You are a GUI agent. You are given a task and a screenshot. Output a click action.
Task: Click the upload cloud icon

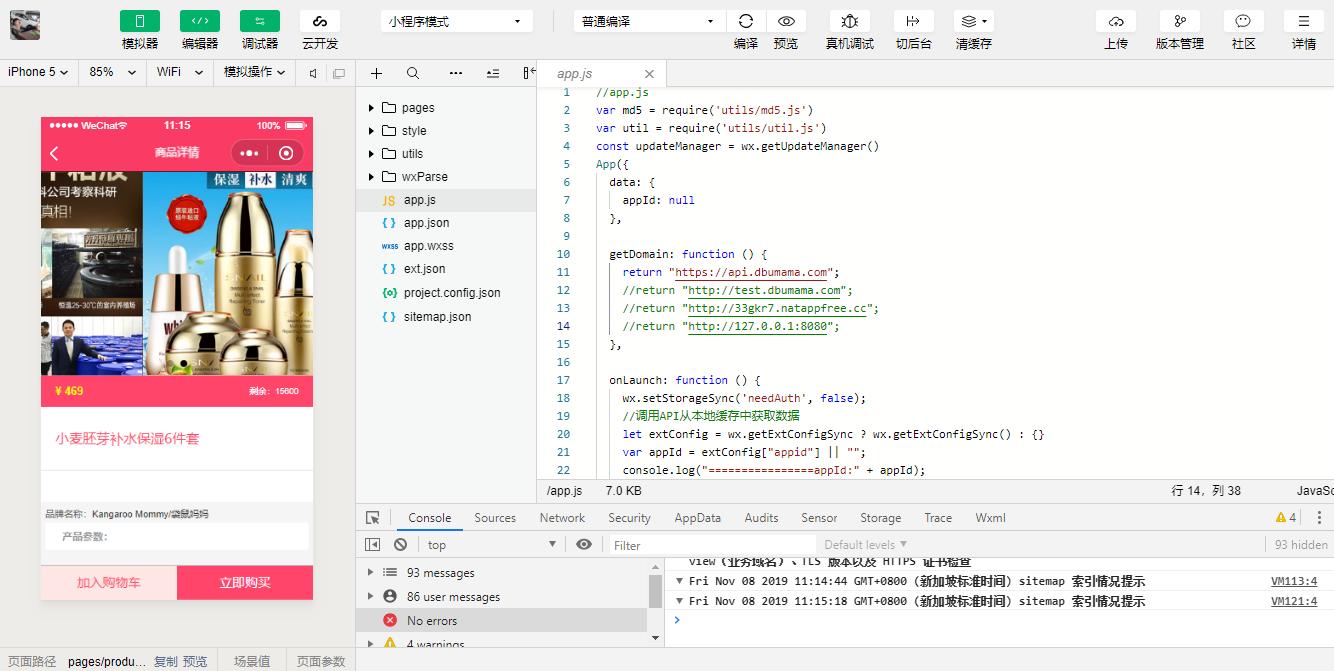point(1115,21)
